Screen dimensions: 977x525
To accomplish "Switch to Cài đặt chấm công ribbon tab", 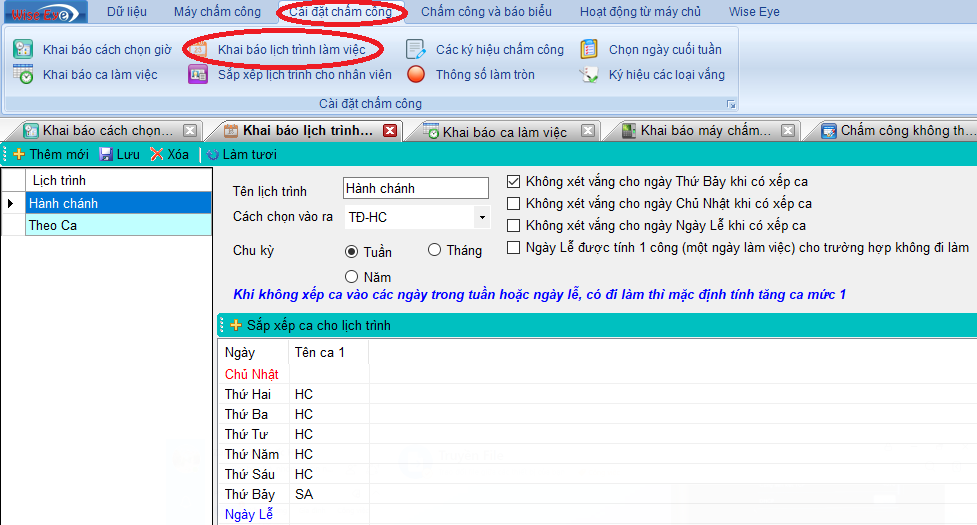I will (341, 12).
